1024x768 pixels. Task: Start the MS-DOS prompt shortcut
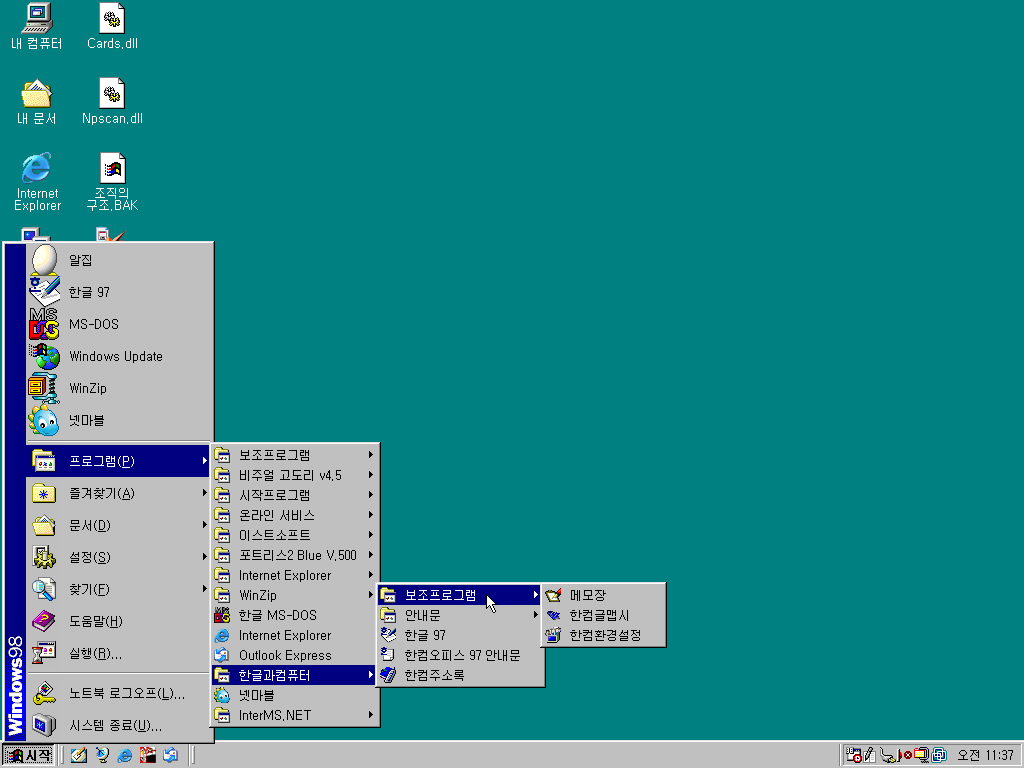120,324
